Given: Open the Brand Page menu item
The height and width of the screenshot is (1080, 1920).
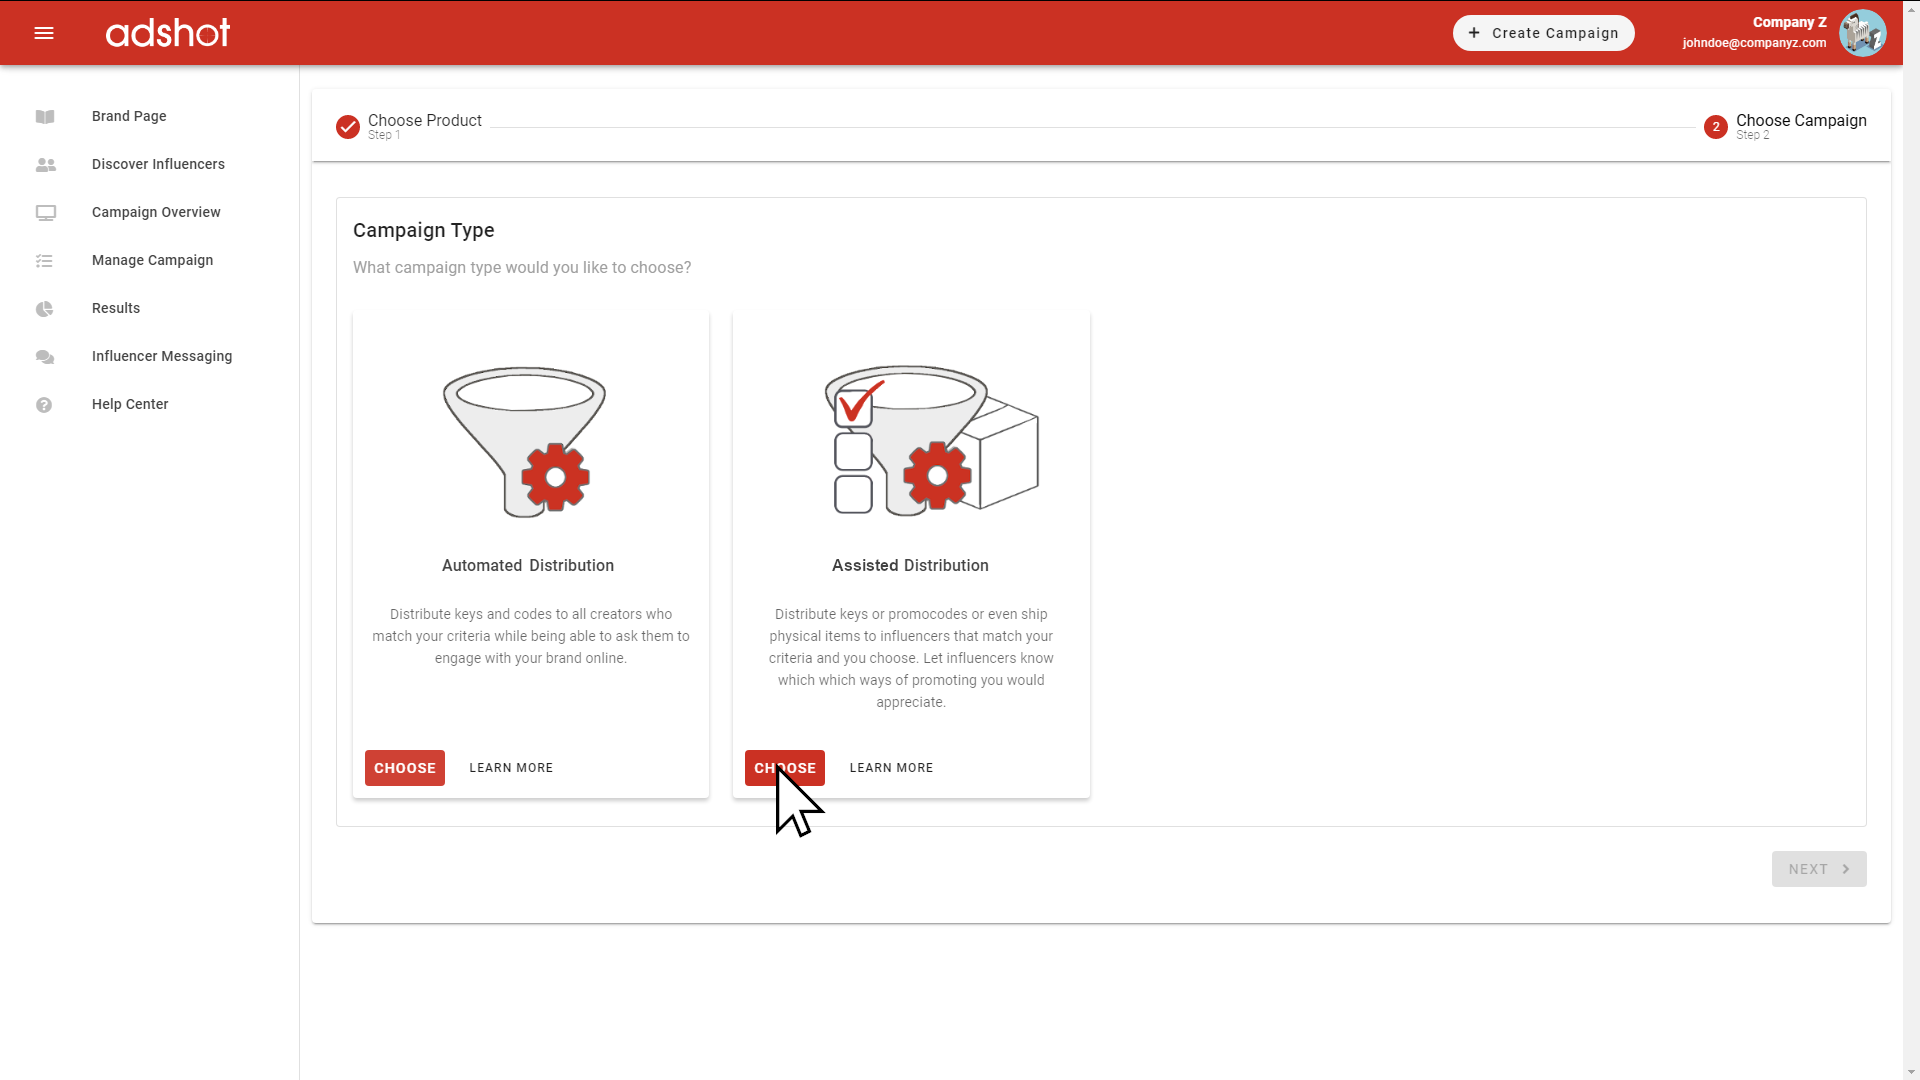Looking at the screenshot, I should (x=129, y=116).
